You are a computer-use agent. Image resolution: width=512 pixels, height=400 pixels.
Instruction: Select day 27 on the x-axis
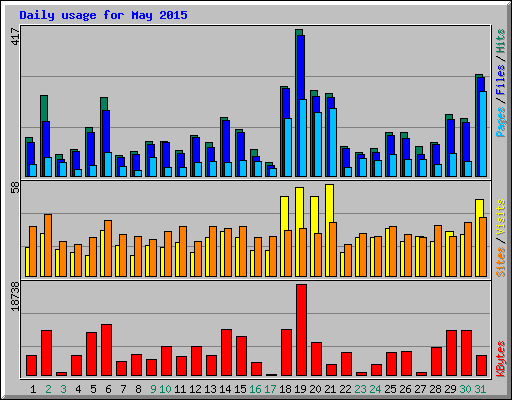(420, 389)
